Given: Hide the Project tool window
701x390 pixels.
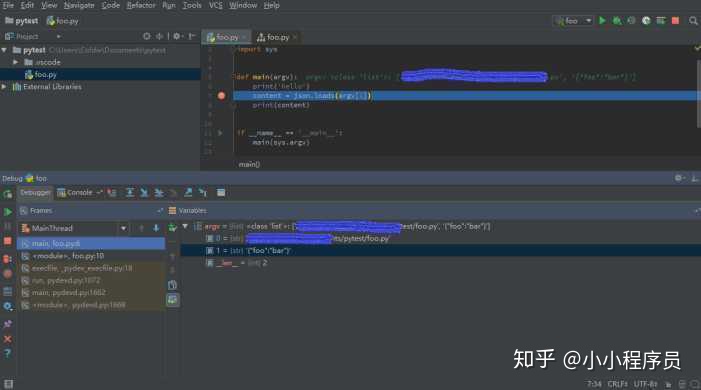Looking at the screenshot, I should (x=192, y=36).
